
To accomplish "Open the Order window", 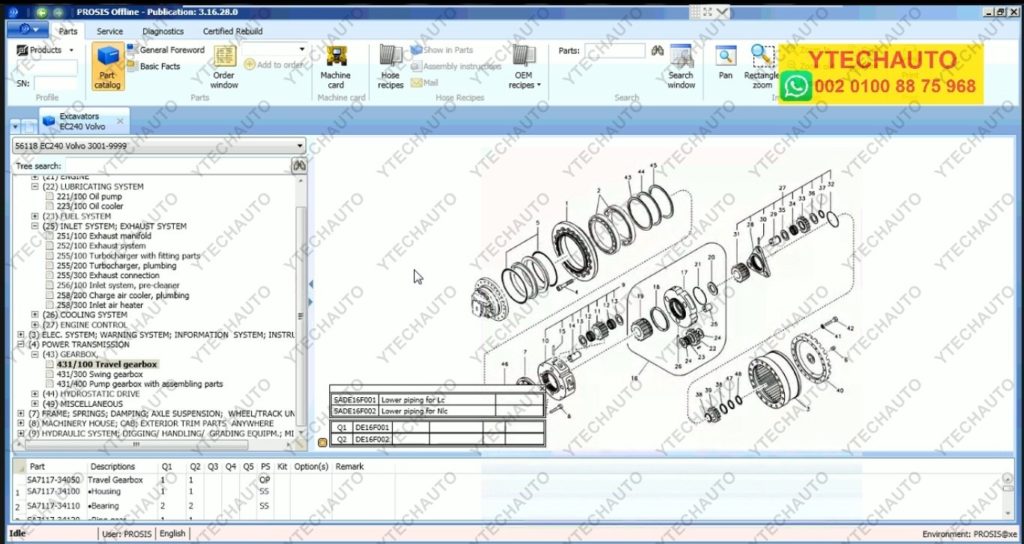I will (225, 67).
